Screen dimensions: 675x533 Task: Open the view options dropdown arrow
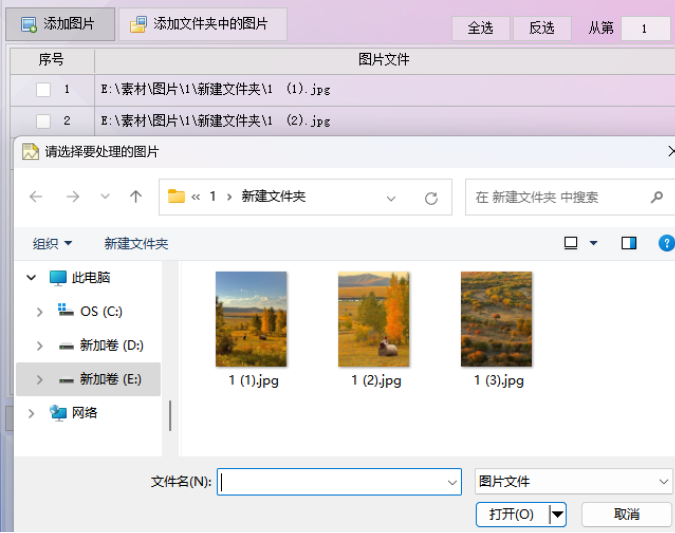594,243
